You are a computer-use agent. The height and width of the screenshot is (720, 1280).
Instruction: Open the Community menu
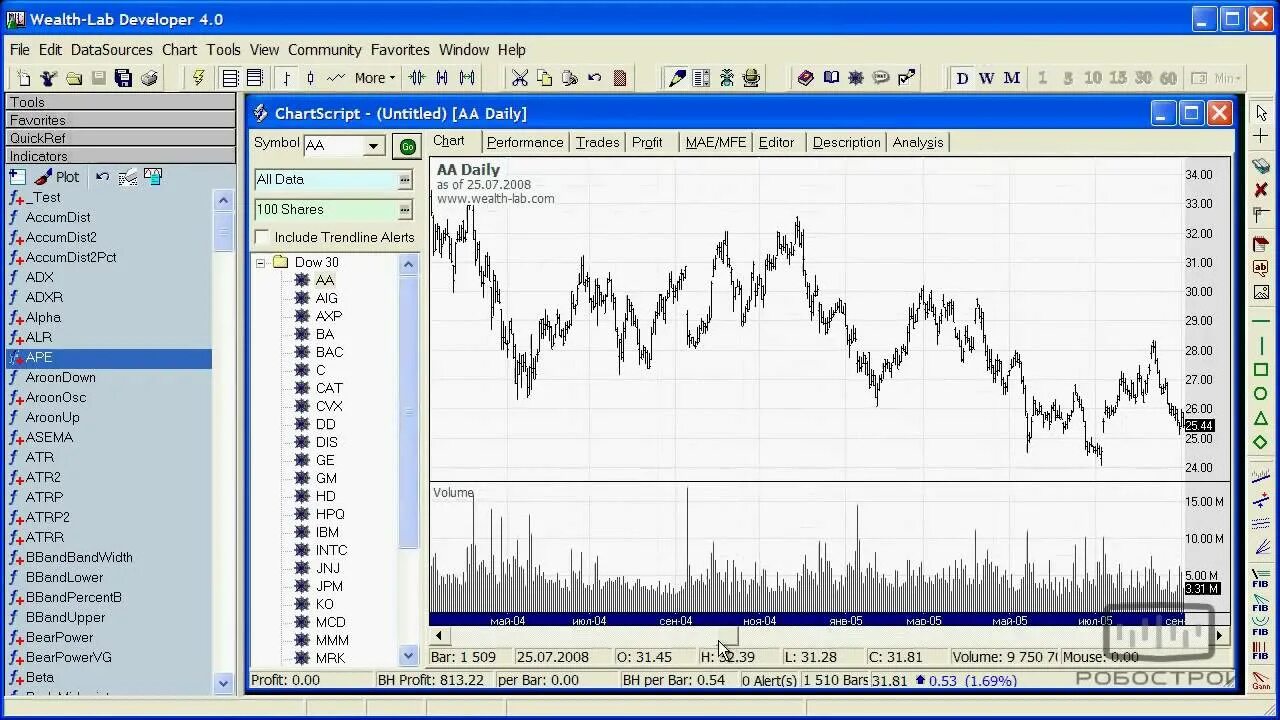coord(324,49)
